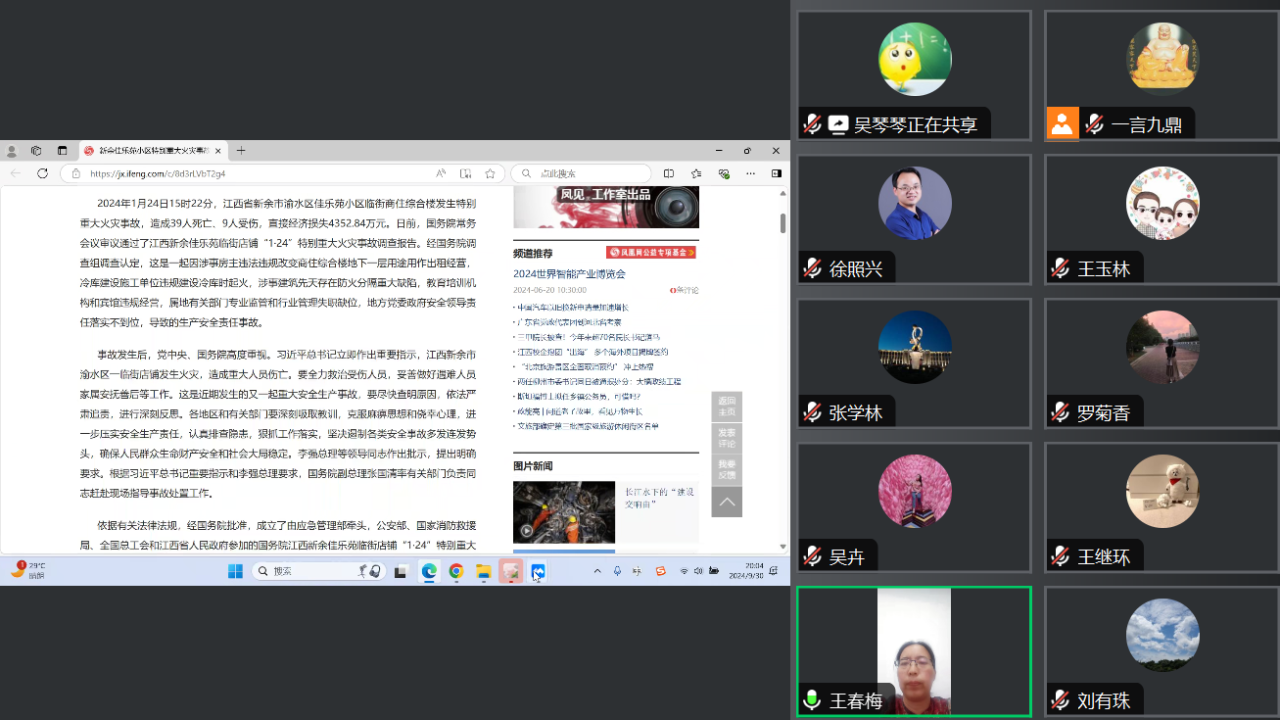The width and height of the screenshot is (1280, 720).
Task: Click the Edge icon in taskbar
Action: pos(429,571)
